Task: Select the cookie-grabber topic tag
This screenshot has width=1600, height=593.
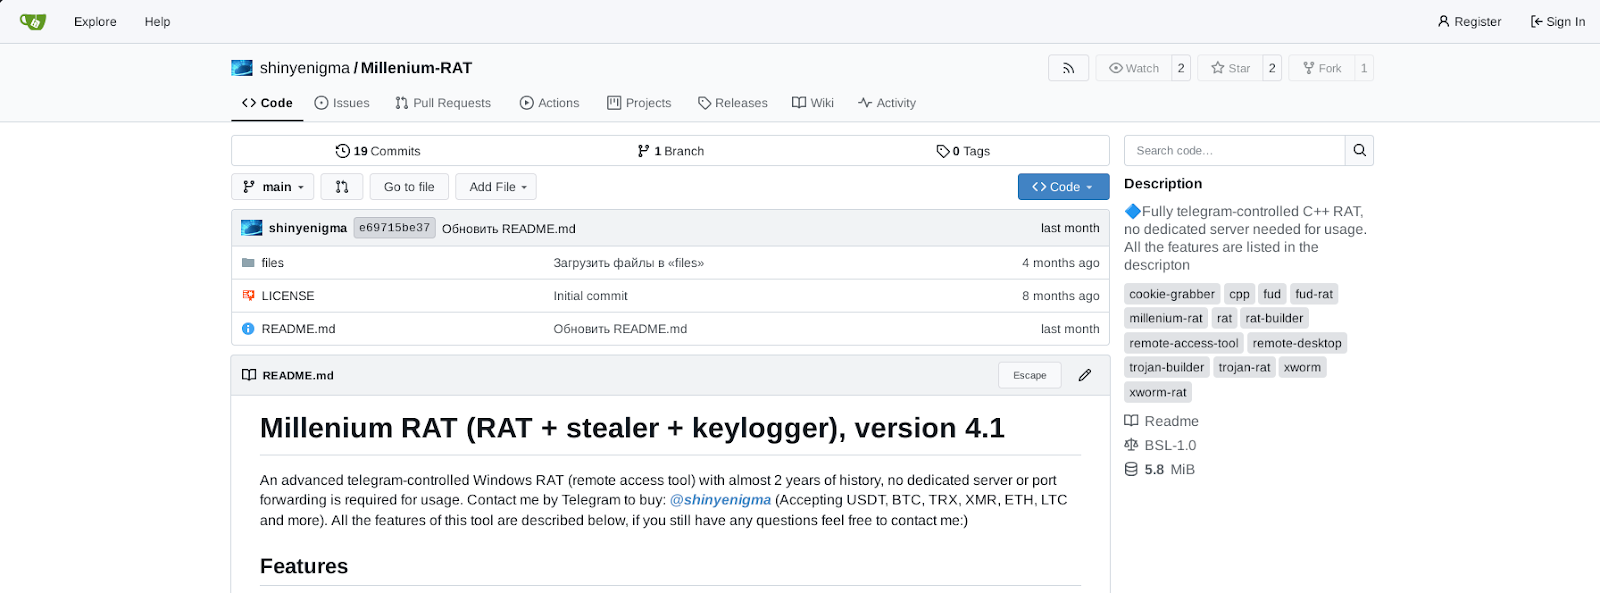Action: coord(1172,294)
